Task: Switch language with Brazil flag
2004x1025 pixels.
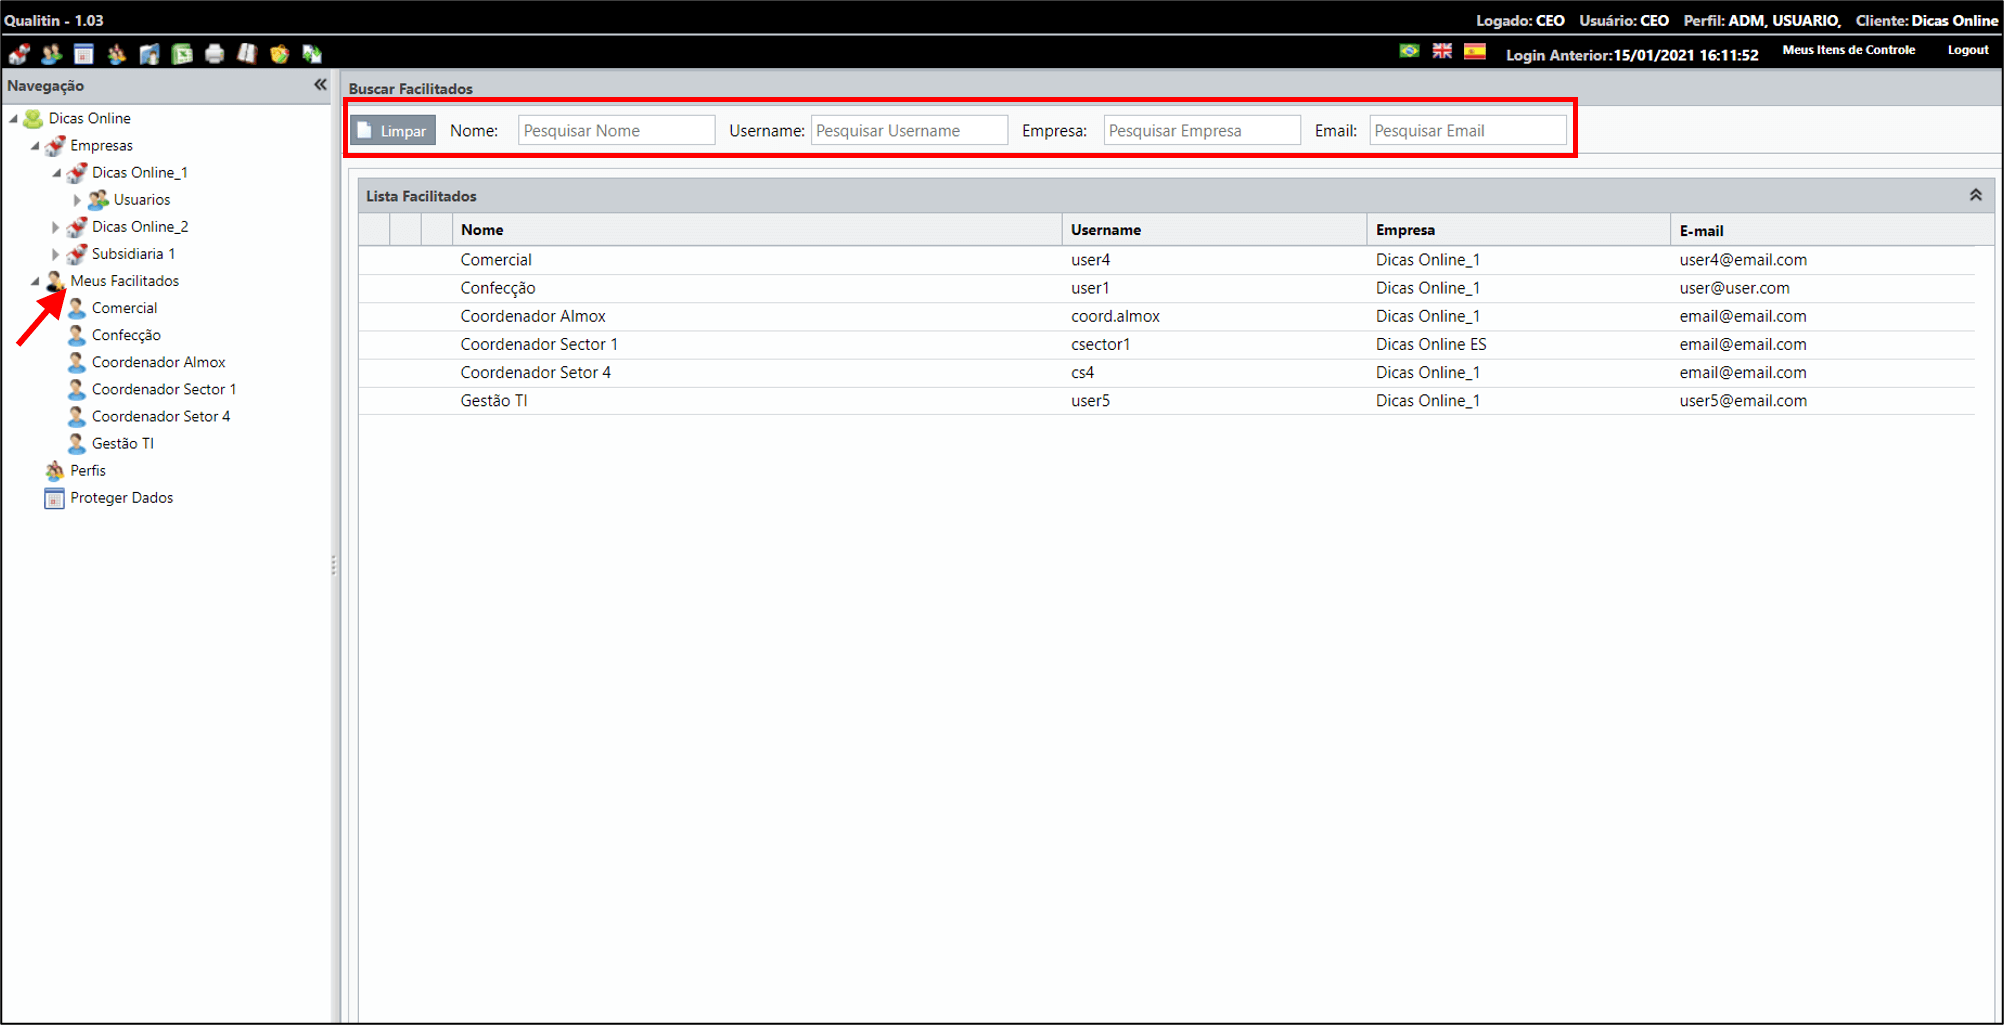Action: pos(1409,51)
